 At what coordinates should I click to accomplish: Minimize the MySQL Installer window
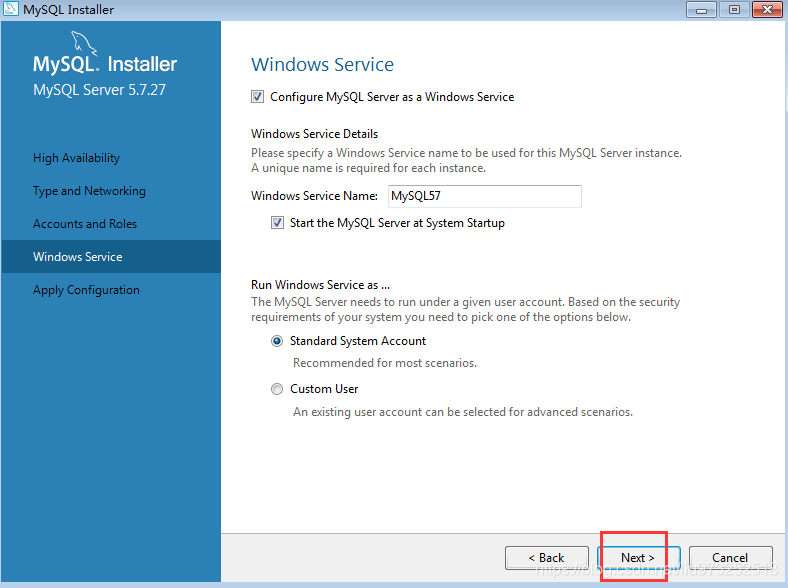pyautogui.click(x=702, y=10)
